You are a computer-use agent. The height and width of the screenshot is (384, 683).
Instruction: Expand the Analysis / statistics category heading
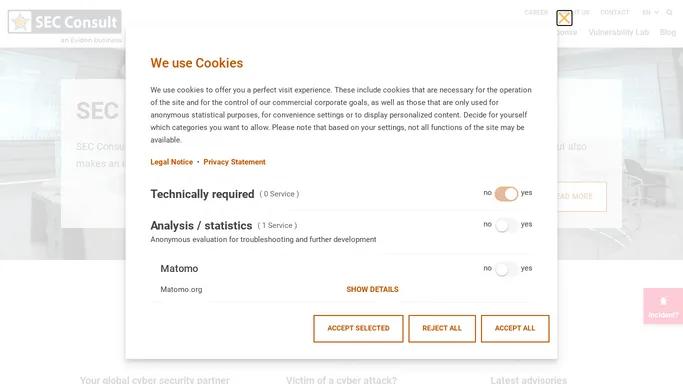(201, 226)
